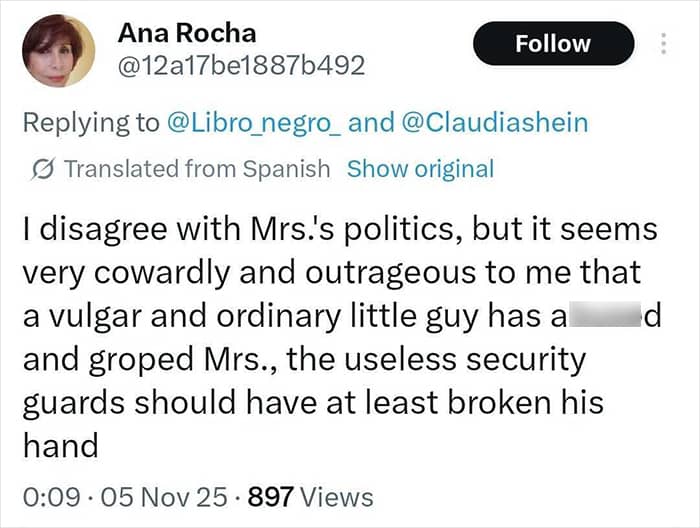Click the Follow button
This screenshot has width=700, height=528.
(x=554, y=43)
